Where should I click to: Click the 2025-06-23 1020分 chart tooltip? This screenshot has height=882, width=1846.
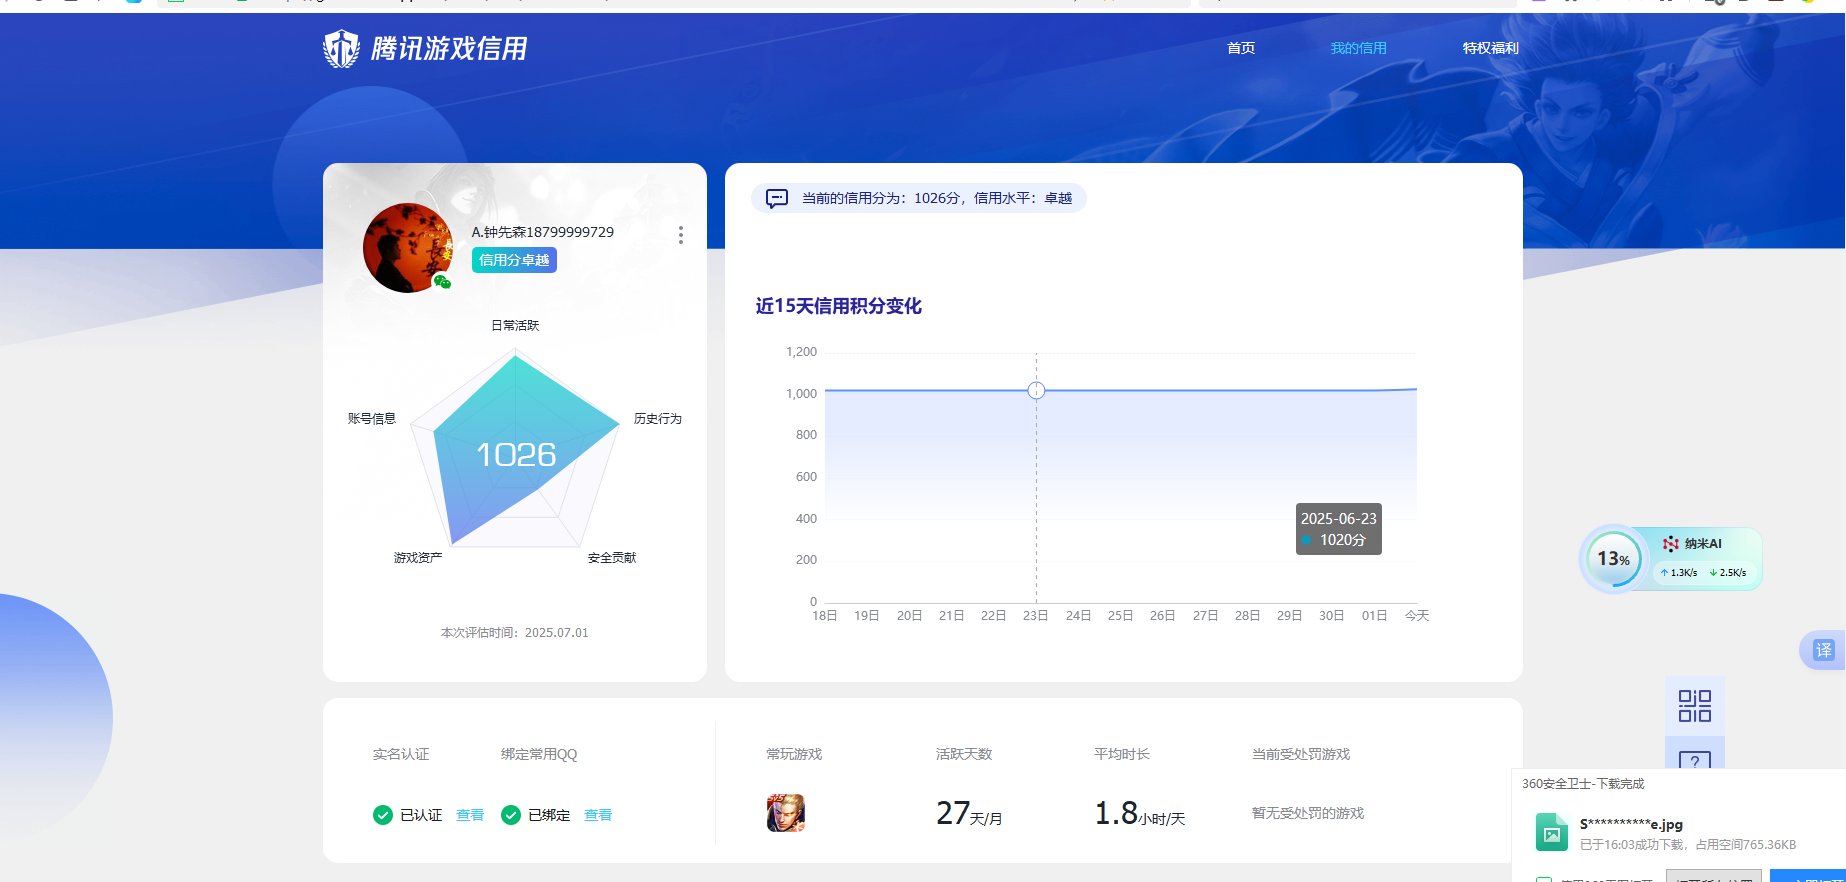(1339, 529)
